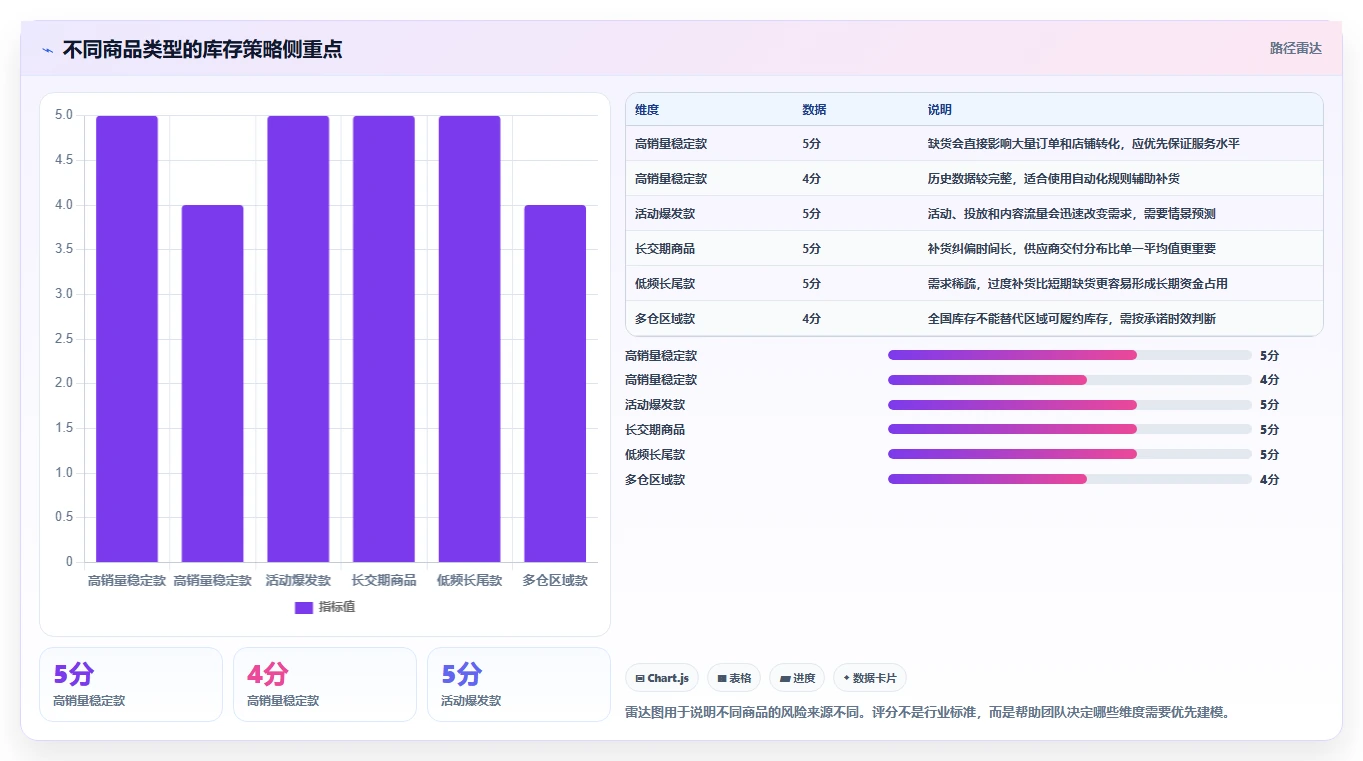
Task: Toggle the 指标值 legend swatch under the chart
Action: click(x=304, y=607)
